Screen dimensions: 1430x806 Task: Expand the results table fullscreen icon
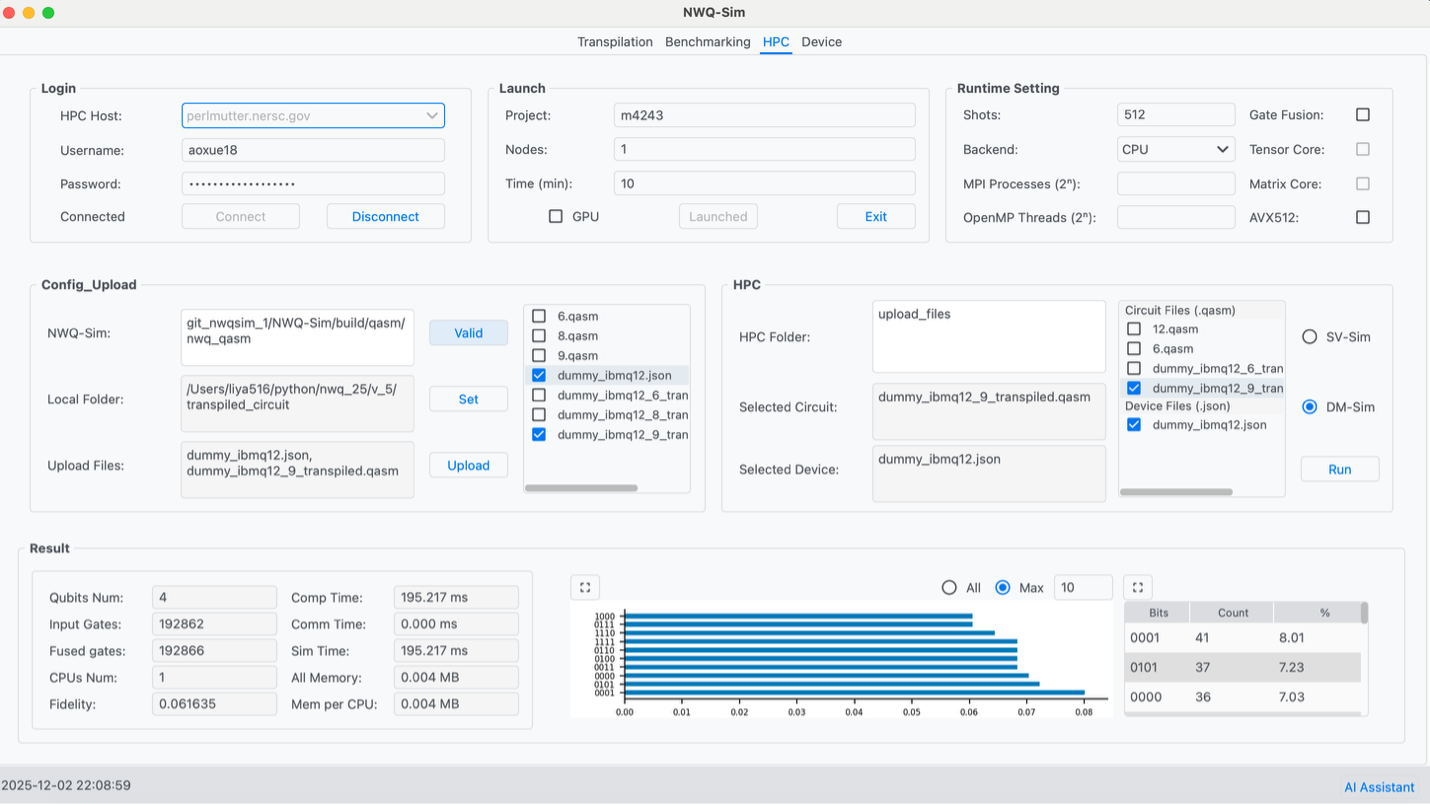(x=1137, y=587)
